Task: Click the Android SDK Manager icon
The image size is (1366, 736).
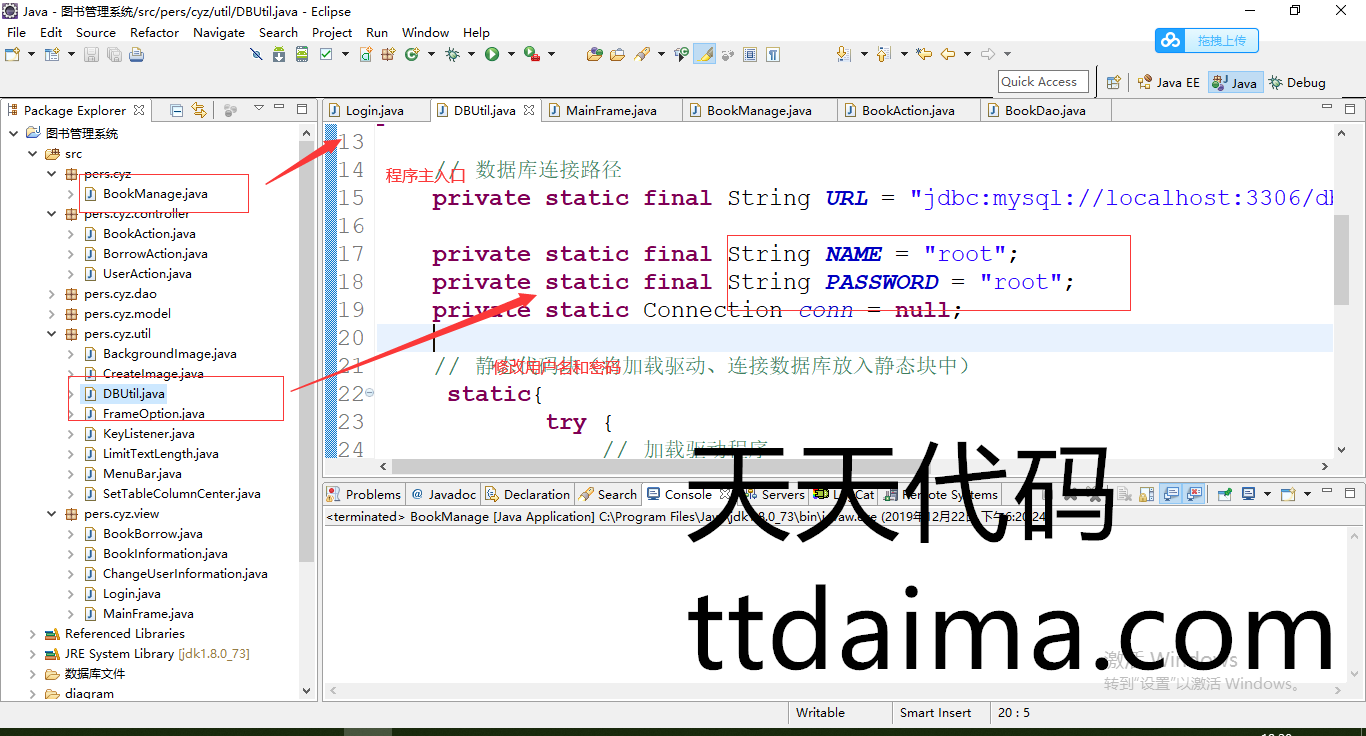Action: point(279,54)
